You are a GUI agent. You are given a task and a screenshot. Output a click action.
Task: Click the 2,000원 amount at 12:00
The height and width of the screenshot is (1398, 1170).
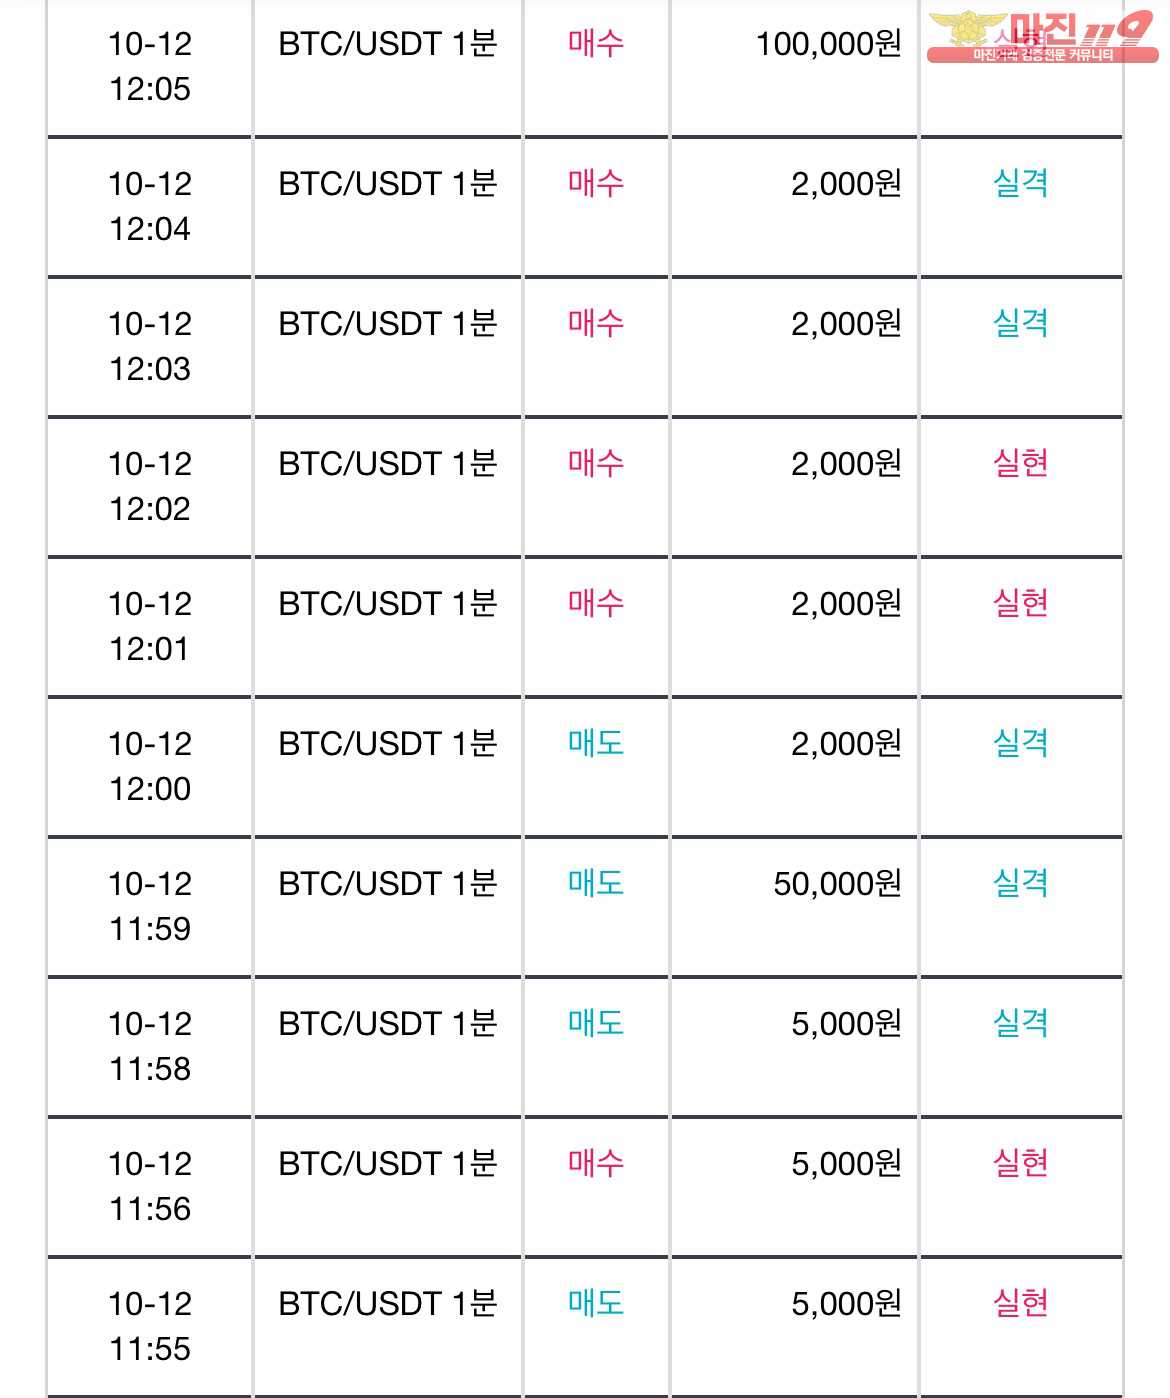[x=847, y=744]
